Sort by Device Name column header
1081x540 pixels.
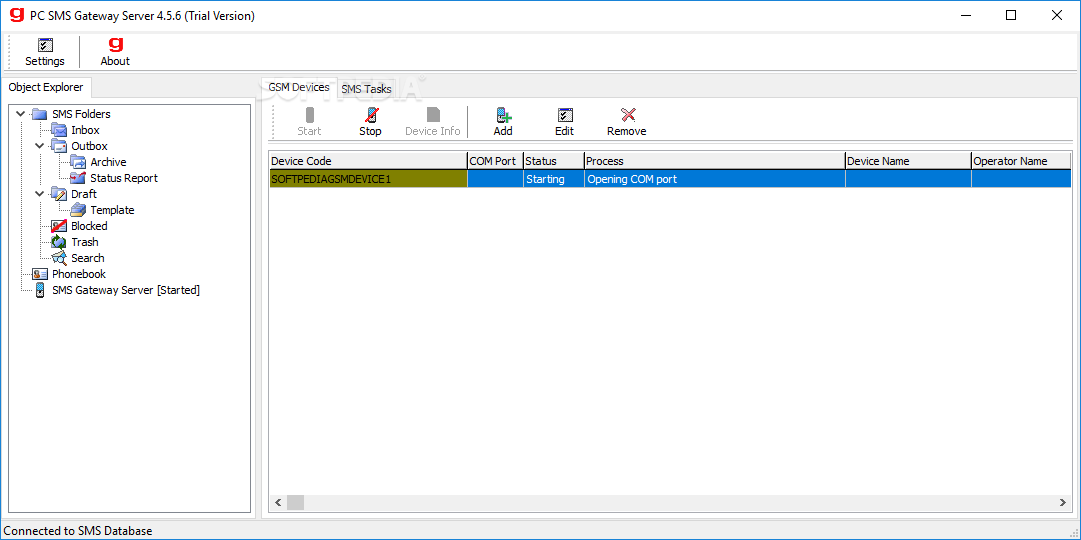click(908, 161)
